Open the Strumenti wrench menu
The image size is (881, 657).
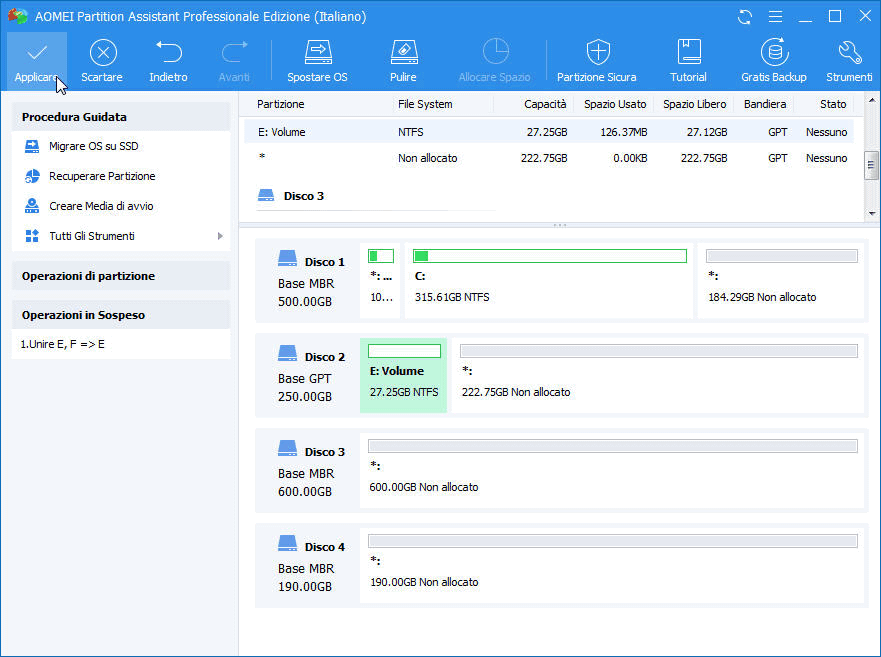(x=849, y=54)
